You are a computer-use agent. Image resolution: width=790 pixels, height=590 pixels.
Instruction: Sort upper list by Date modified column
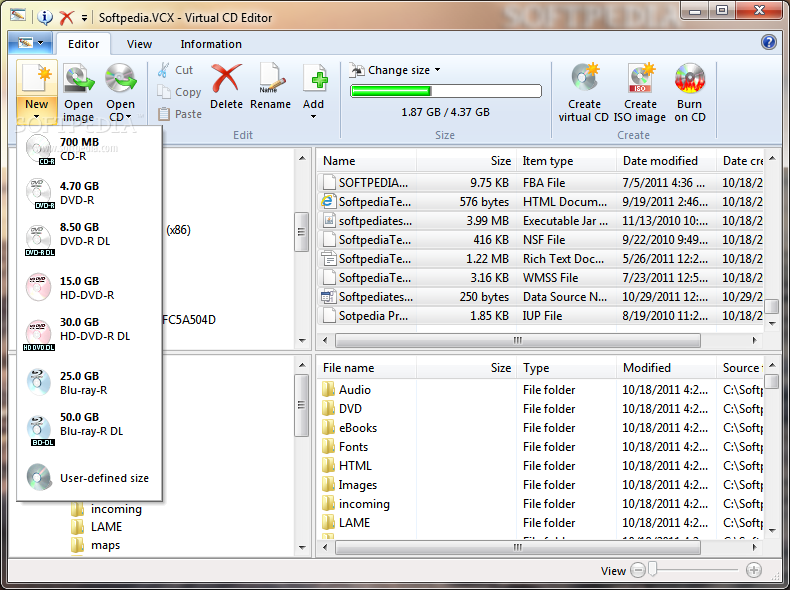point(666,161)
